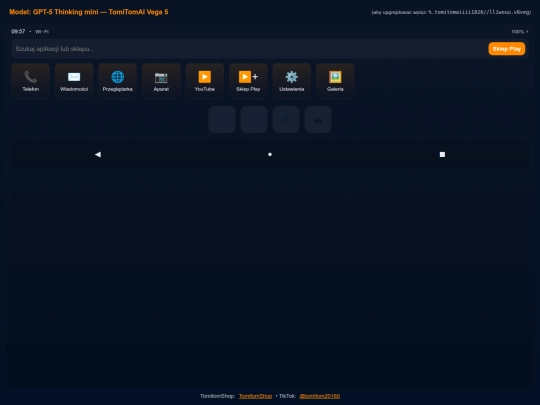The width and height of the screenshot is (540, 405).
Task: Tap the home circle navigation button
Action: 270,154
